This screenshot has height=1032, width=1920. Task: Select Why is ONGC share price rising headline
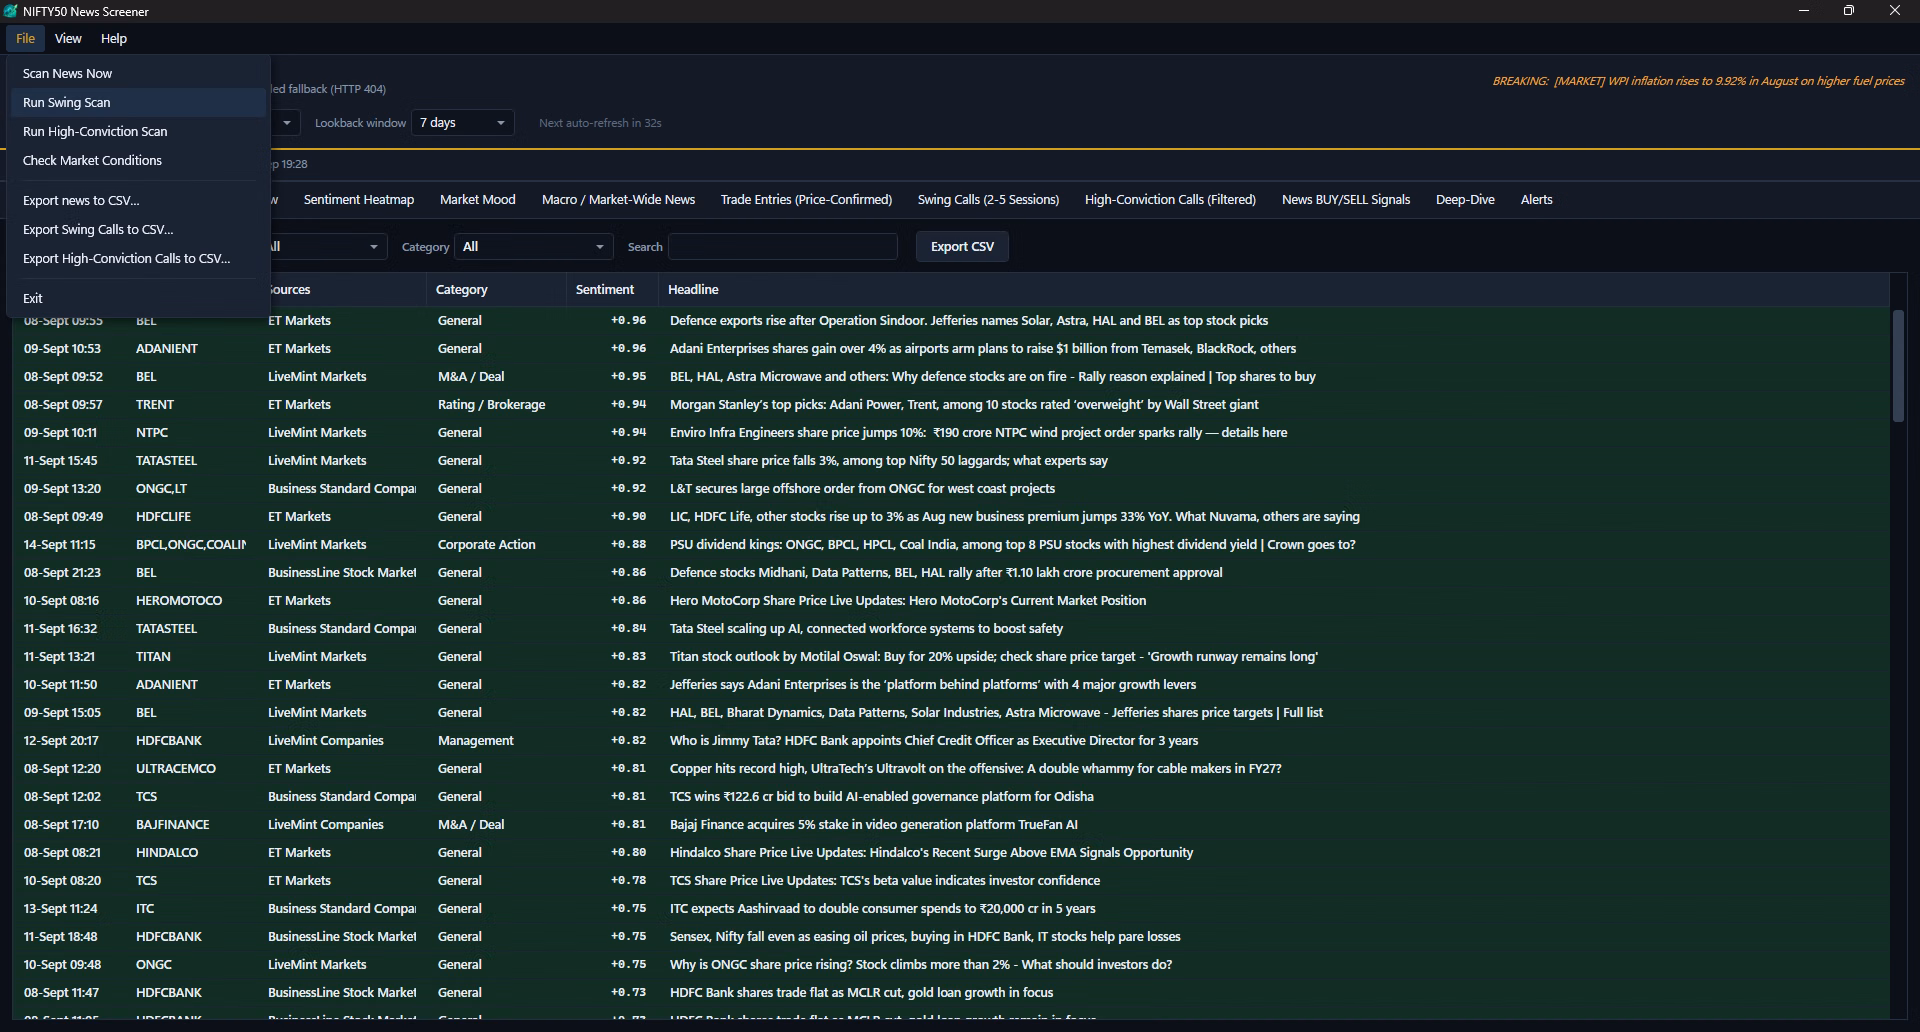tap(920, 965)
